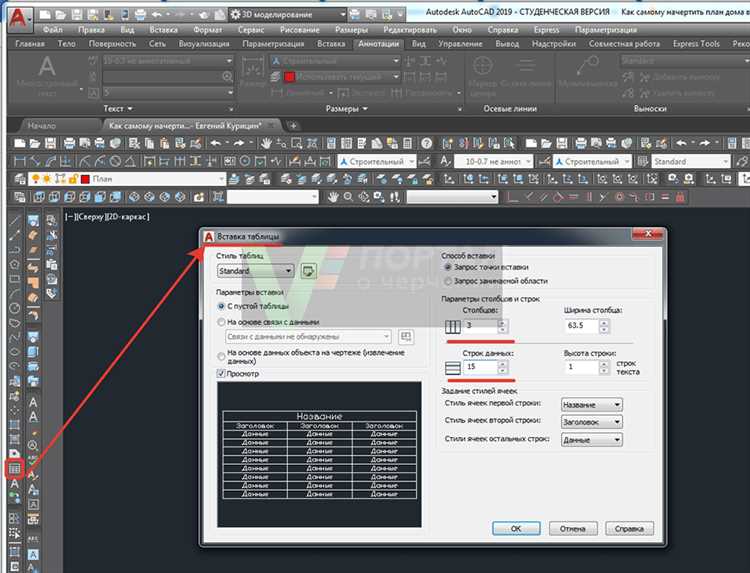Click the 'Справка' button in dialog
This screenshot has height=573, width=750.
[x=629, y=529]
